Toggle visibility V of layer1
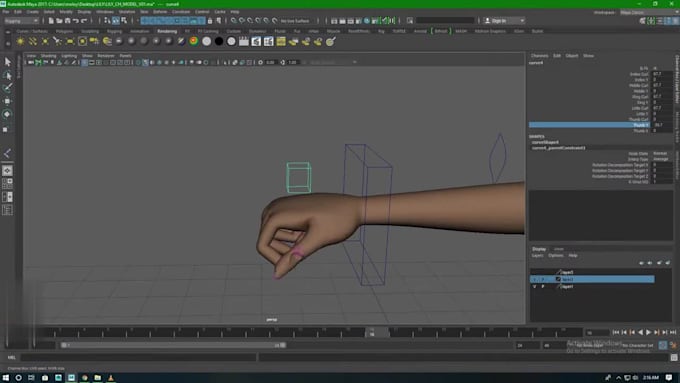Image resolution: width=680 pixels, height=383 pixels. pos(534,287)
